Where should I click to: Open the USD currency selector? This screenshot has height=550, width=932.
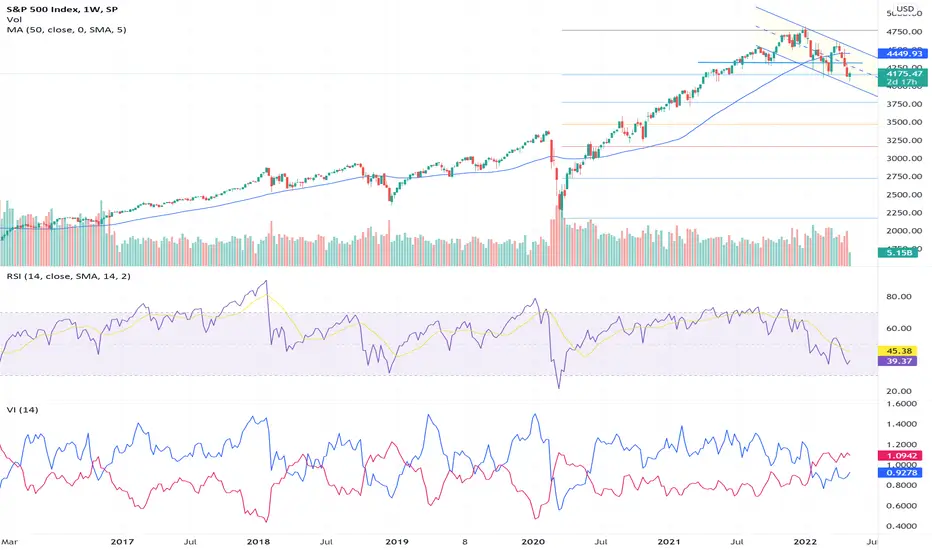[x=905, y=9]
